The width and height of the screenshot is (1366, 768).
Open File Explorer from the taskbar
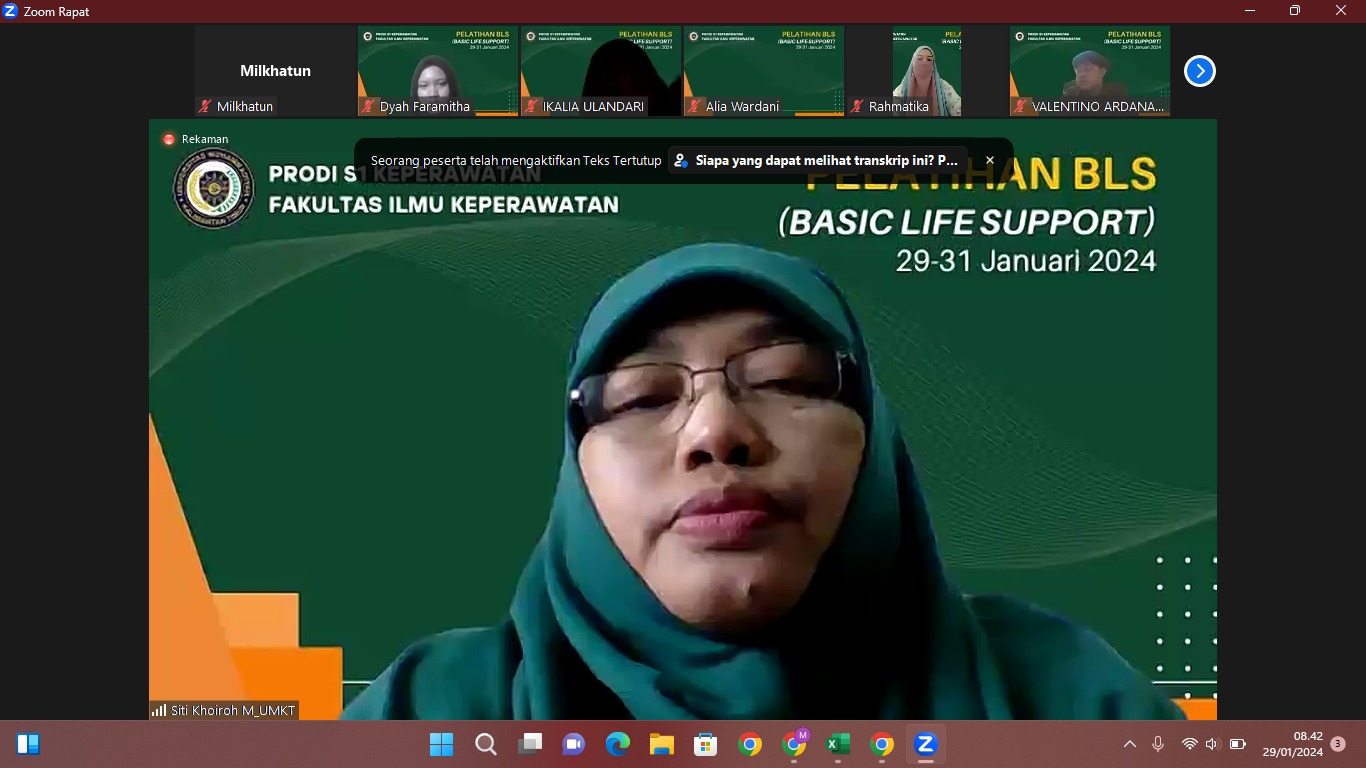coord(662,744)
